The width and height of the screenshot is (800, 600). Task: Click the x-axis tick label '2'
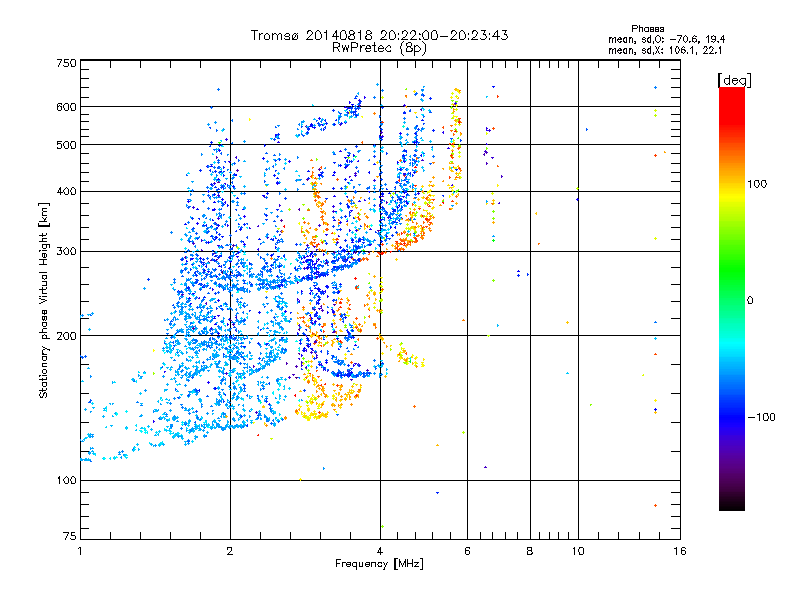(230, 551)
